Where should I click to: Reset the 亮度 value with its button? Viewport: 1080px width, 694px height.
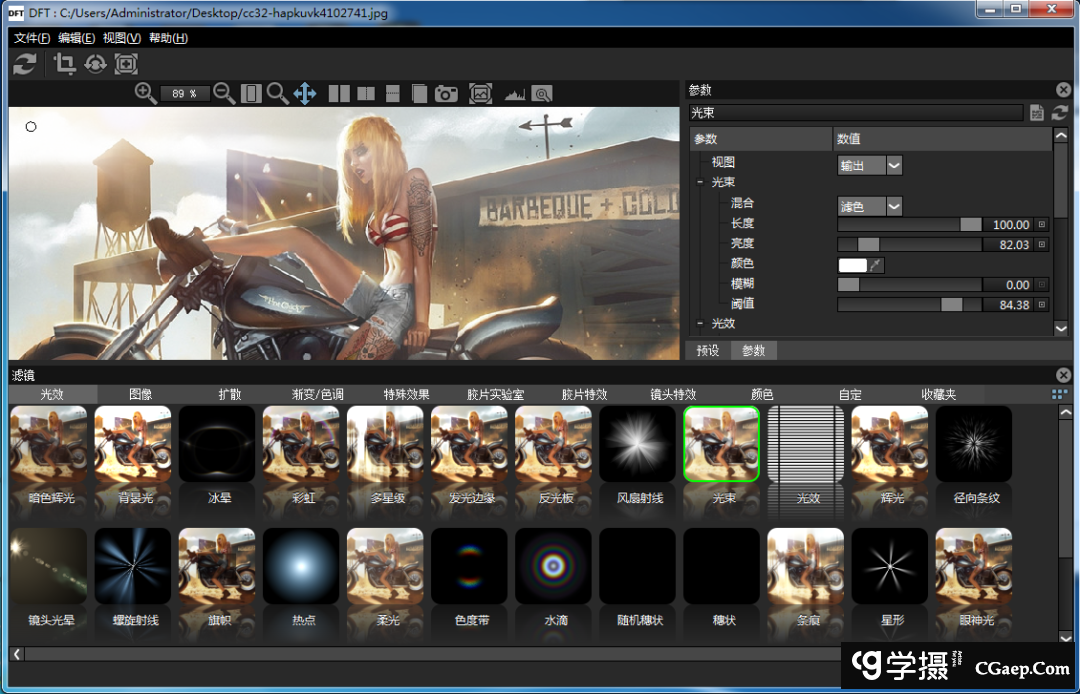(x=1042, y=245)
